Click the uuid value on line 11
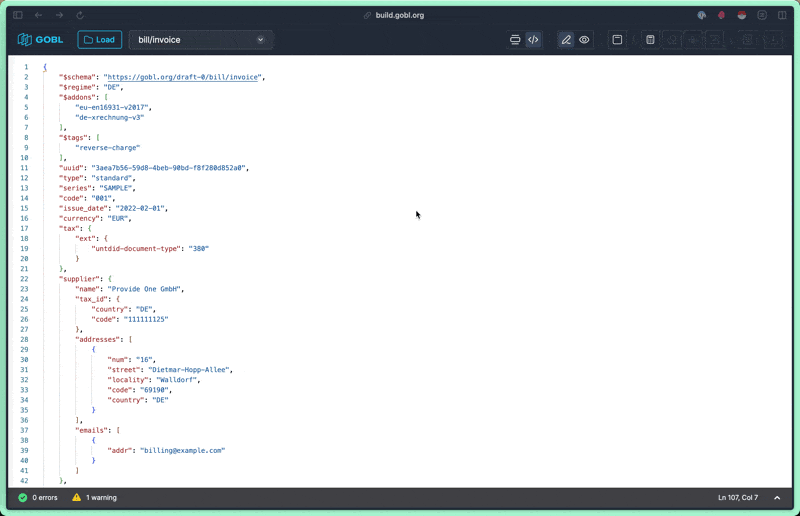800x516 pixels. (168, 168)
